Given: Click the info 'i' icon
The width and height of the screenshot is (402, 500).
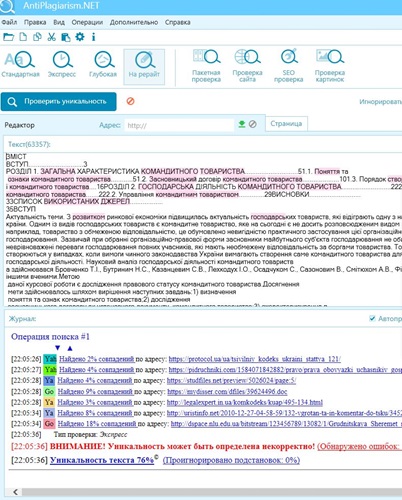Looking at the screenshot, I should point(93,37).
